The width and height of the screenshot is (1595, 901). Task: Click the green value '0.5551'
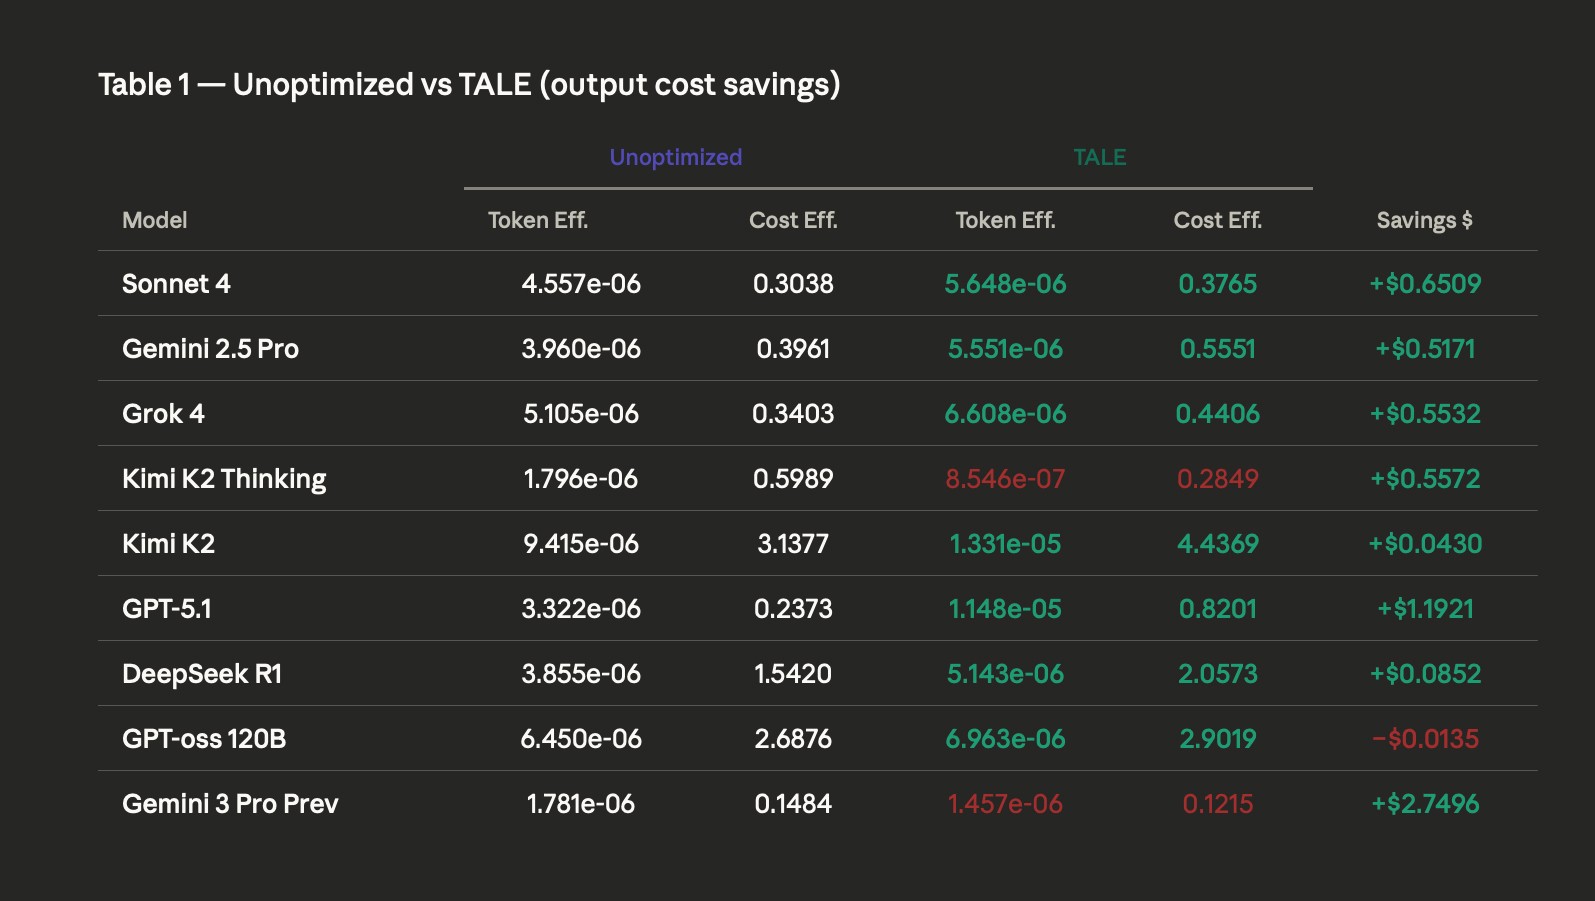click(x=1218, y=349)
